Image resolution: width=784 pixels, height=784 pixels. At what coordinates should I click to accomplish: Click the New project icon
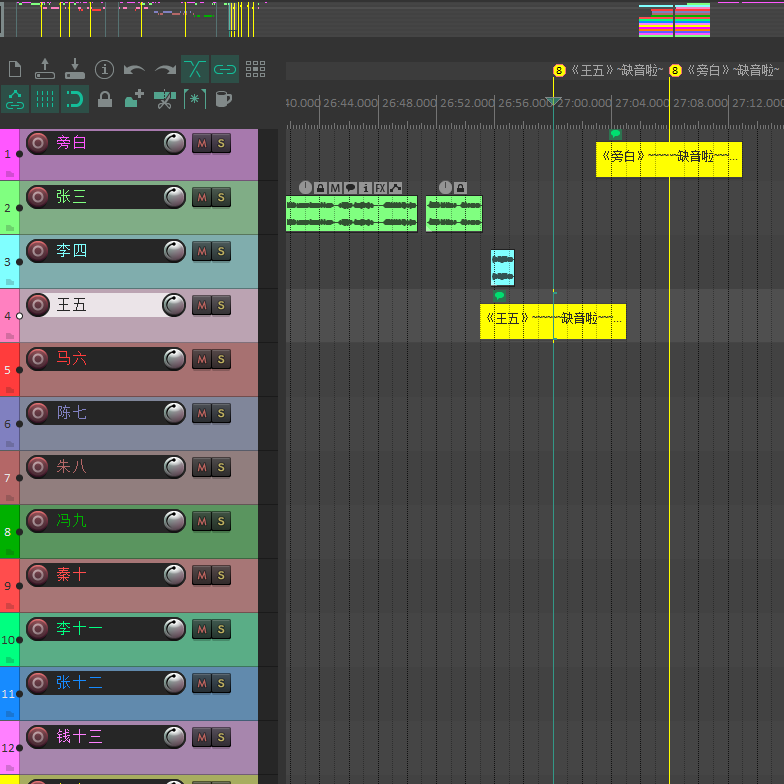pyautogui.click(x=15, y=69)
